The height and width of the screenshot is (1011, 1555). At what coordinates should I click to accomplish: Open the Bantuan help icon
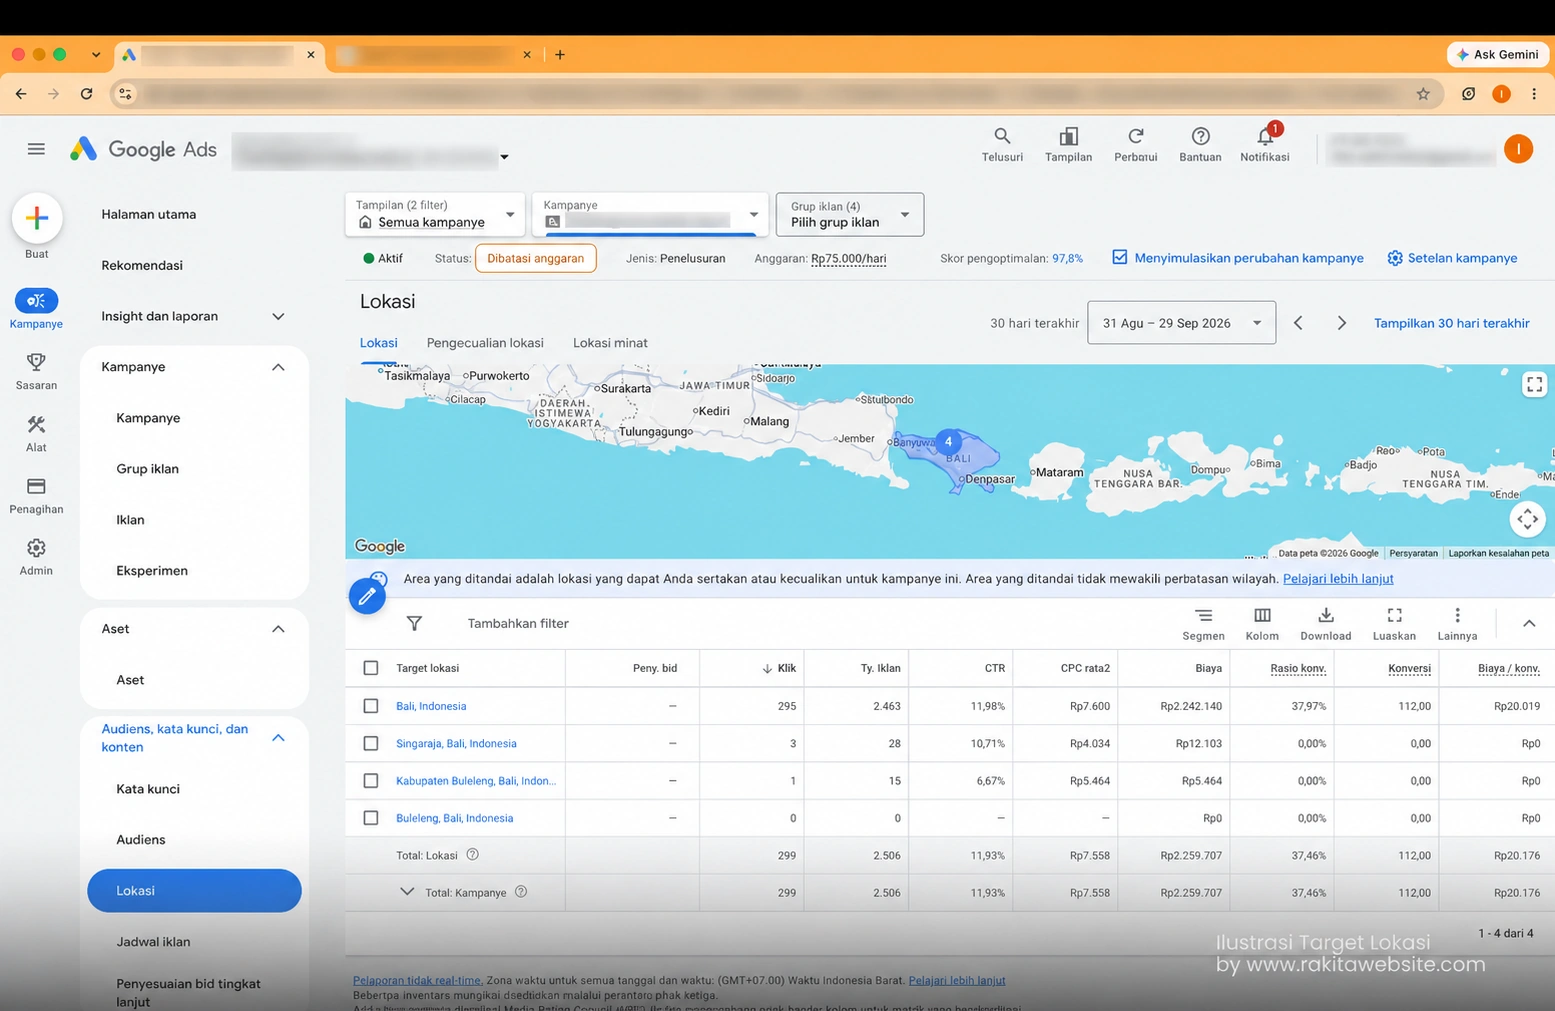pyautogui.click(x=1200, y=136)
